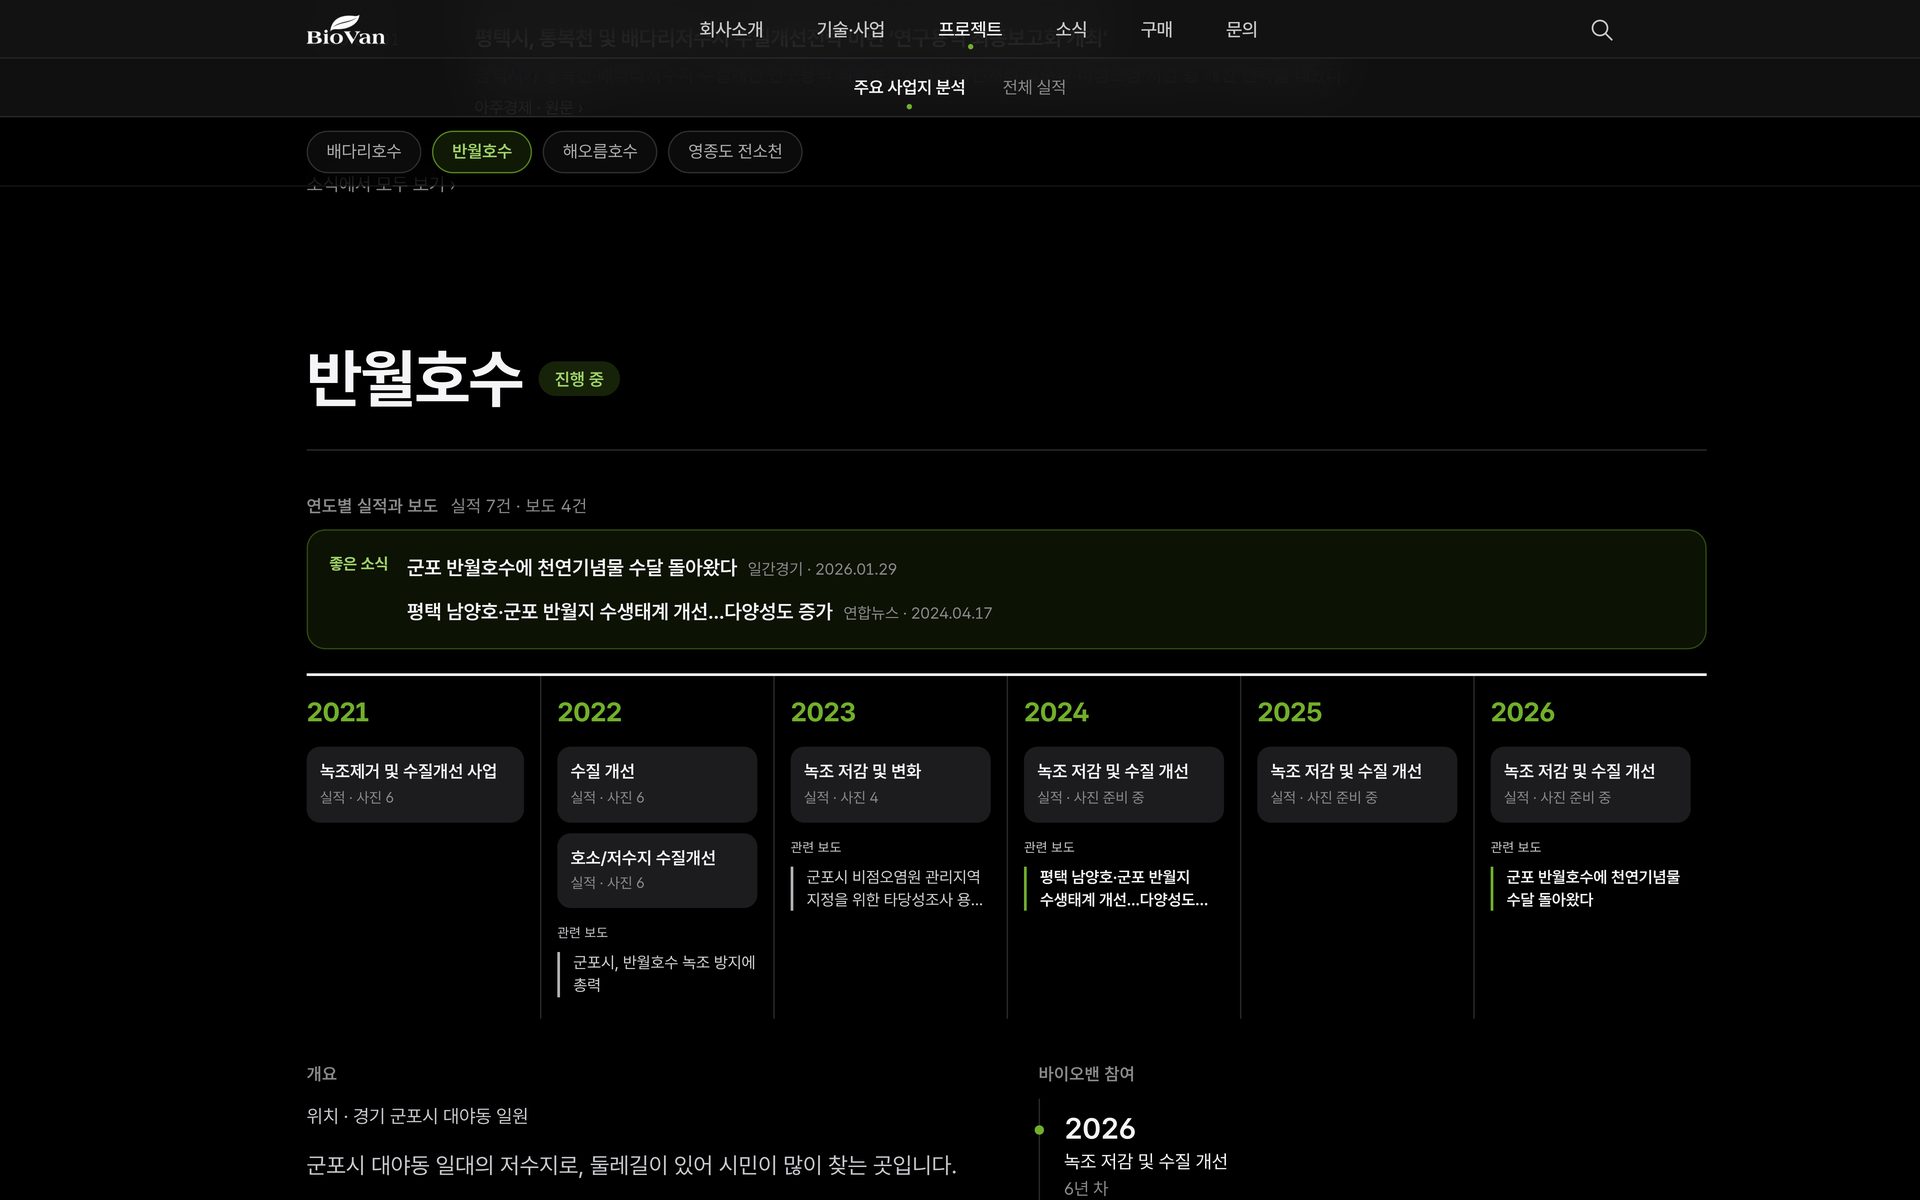Open 2023 card 녹조 저감 및 변화
Screen dimensions: 1920x1200
point(890,784)
